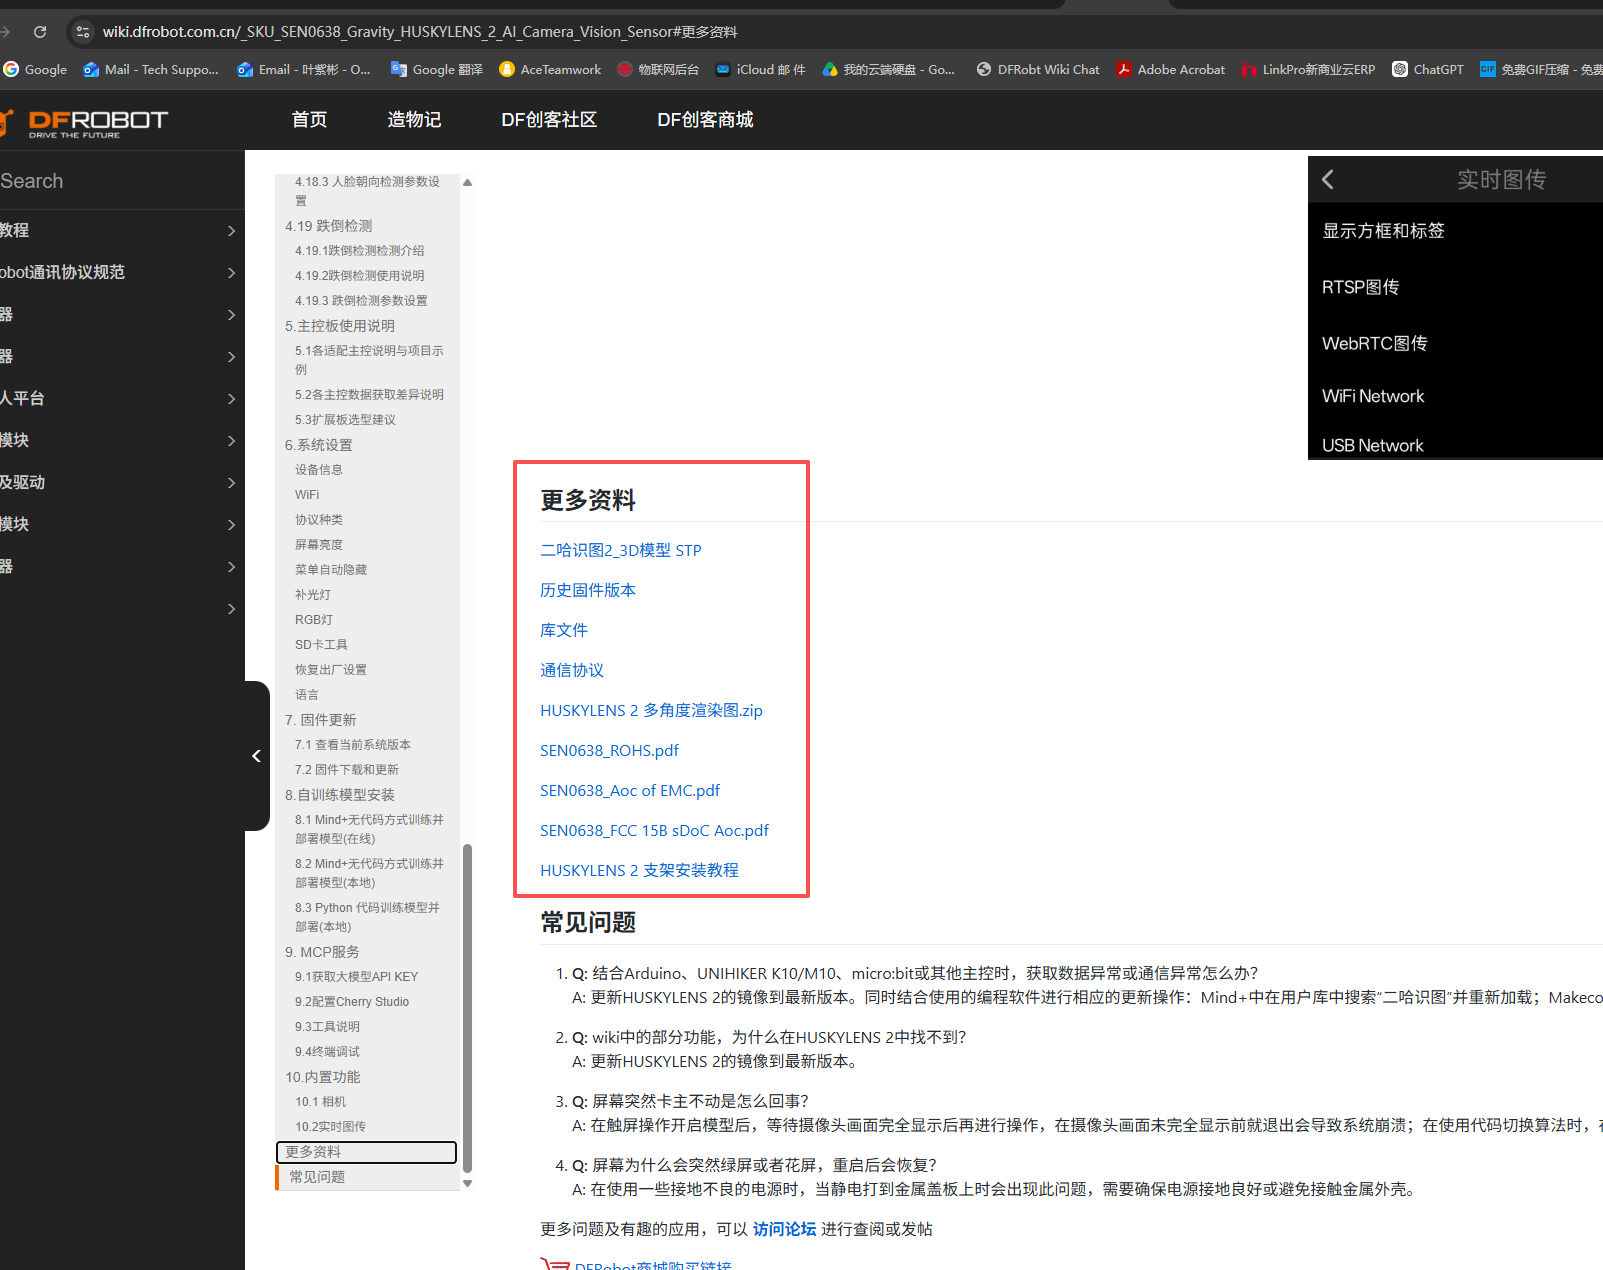Expand the 人平台 sidebar section
1603x1270 pixels.
[122, 398]
